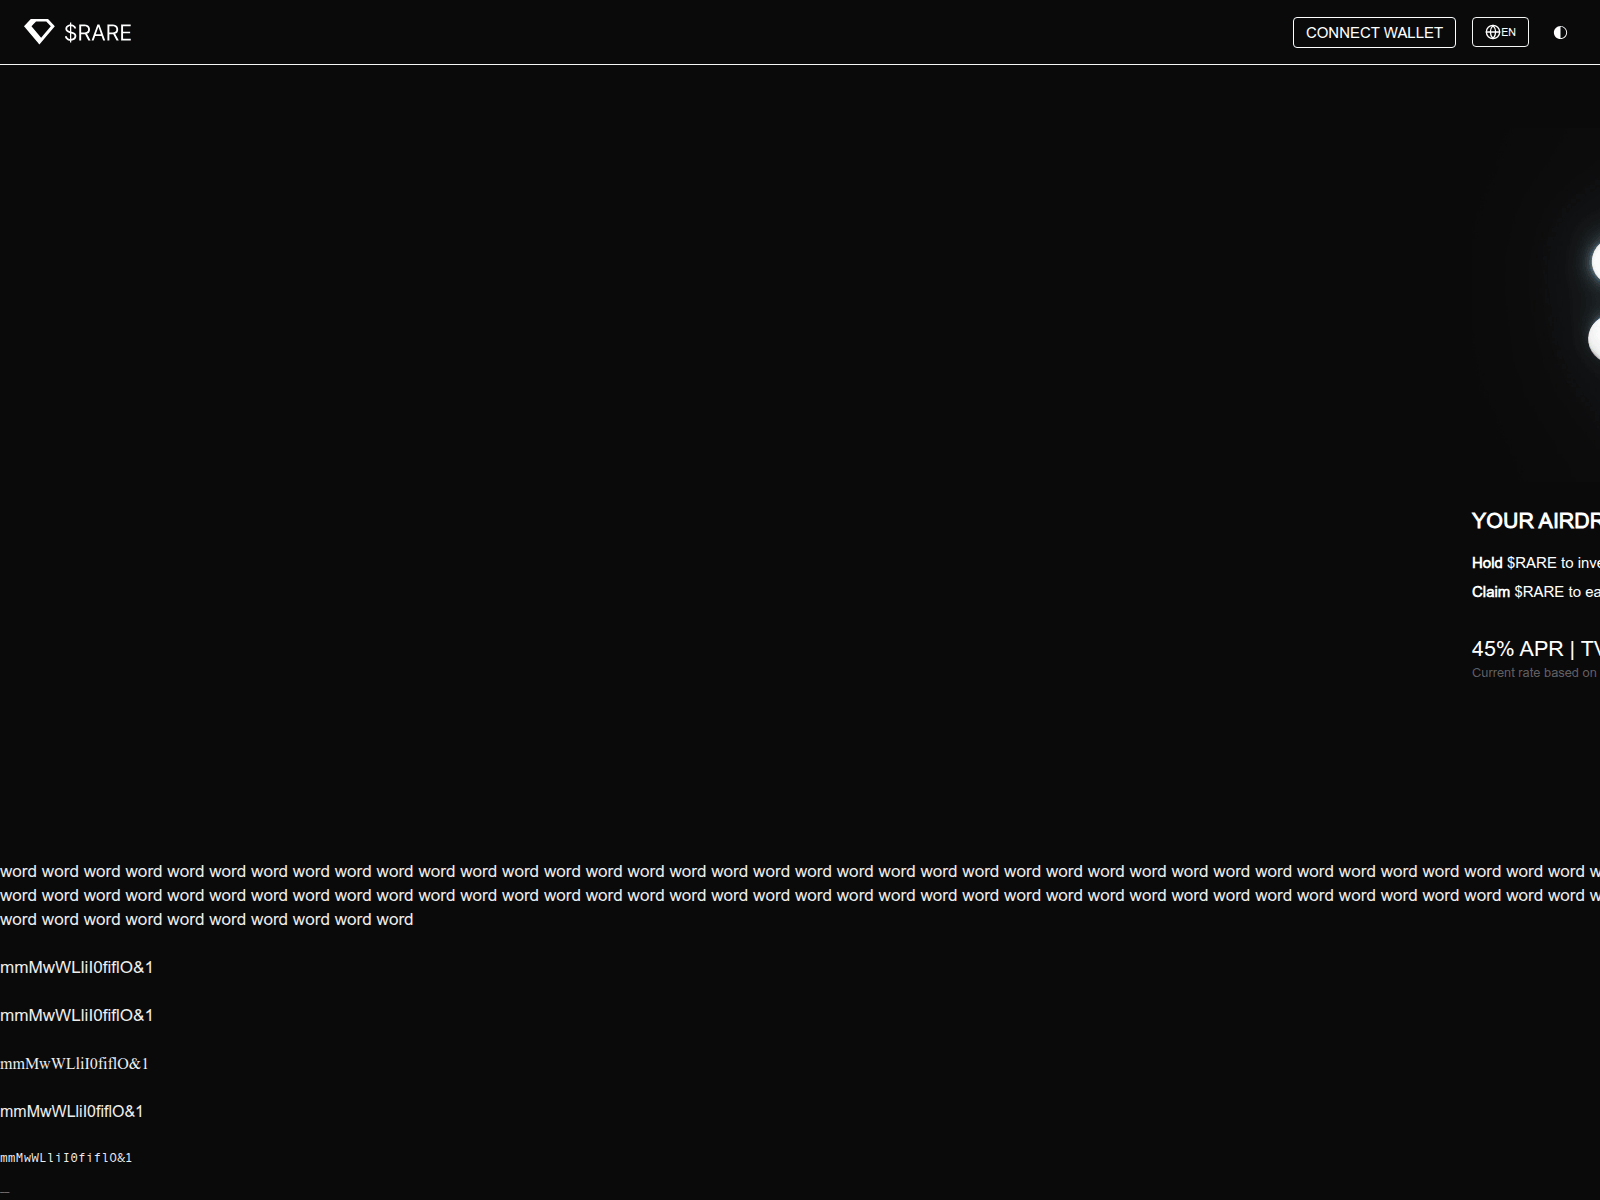Select the YOUR AIRDR heading
The height and width of the screenshot is (1200, 1600).
[x=1535, y=521]
